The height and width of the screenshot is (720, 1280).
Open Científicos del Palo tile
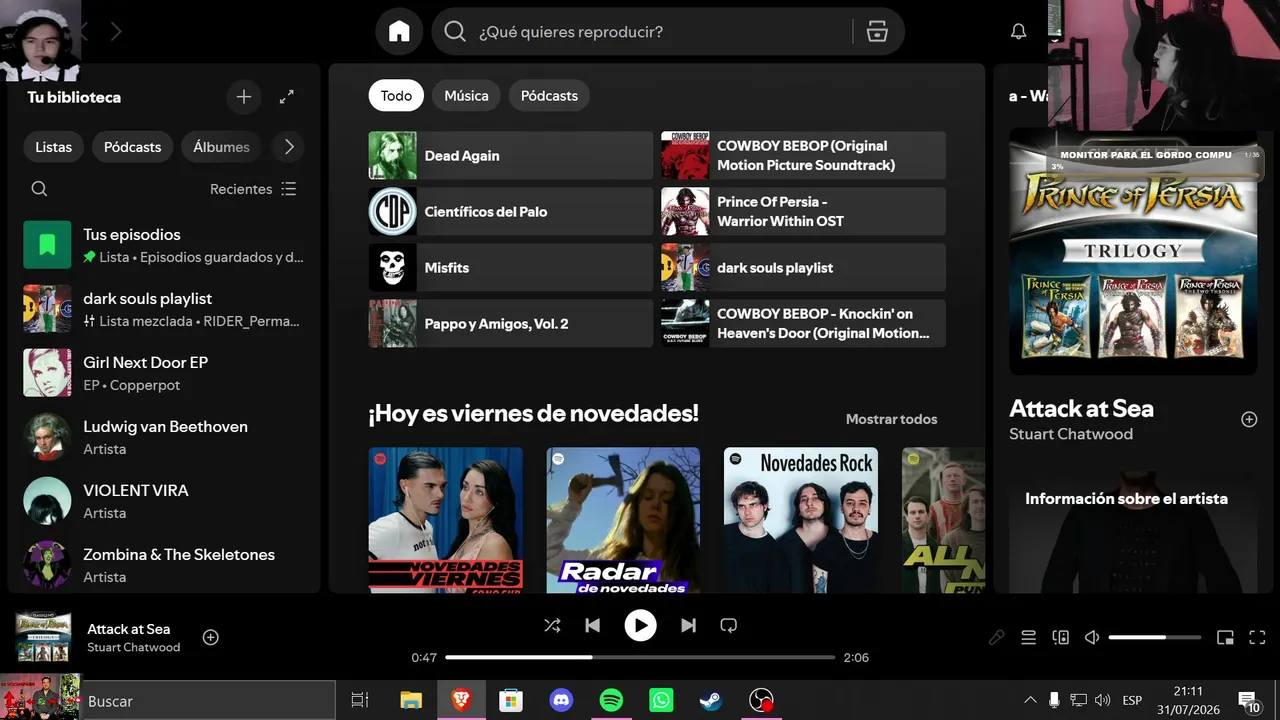coord(511,212)
